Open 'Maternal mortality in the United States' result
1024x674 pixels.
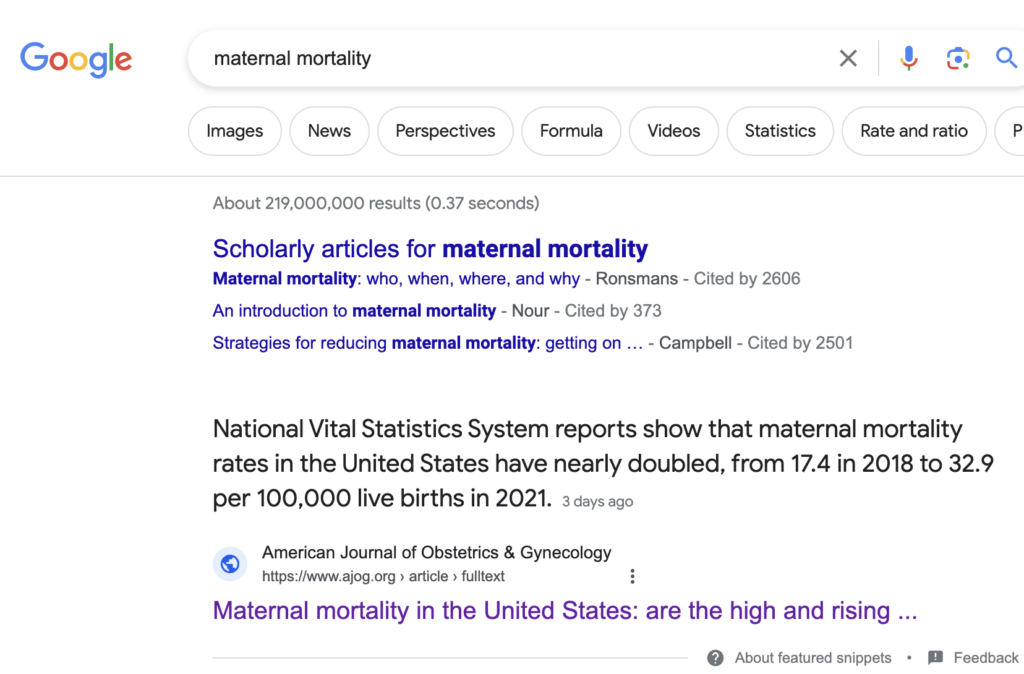click(565, 611)
